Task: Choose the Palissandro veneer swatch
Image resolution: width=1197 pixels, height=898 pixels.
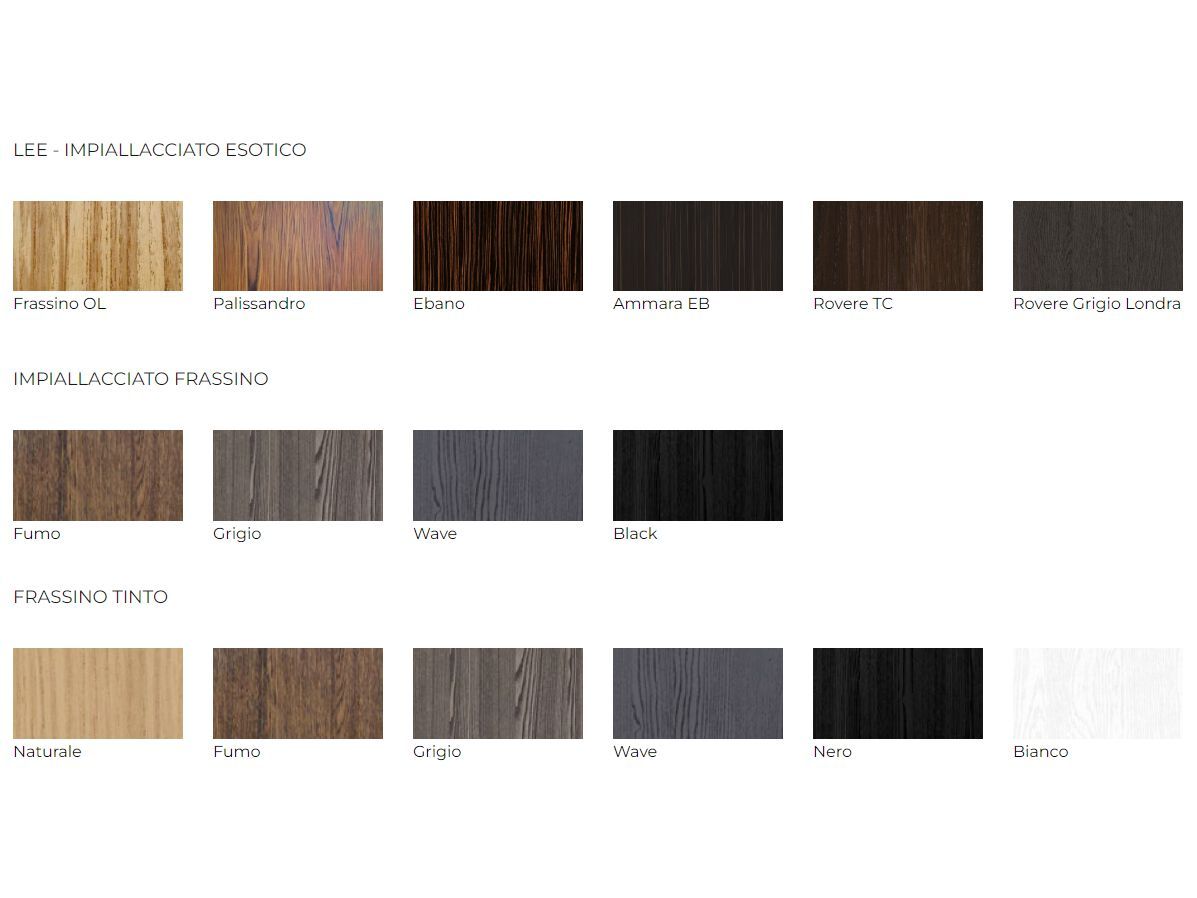Action: tap(298, 246)
